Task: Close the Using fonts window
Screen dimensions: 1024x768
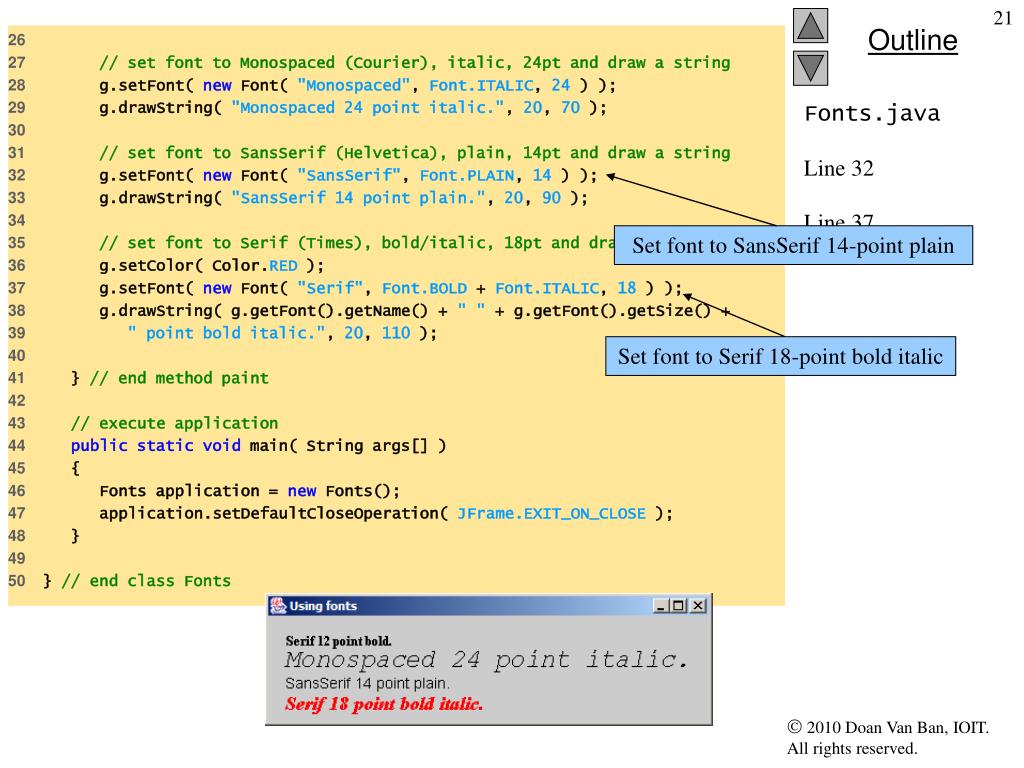Action: (697, 606)
